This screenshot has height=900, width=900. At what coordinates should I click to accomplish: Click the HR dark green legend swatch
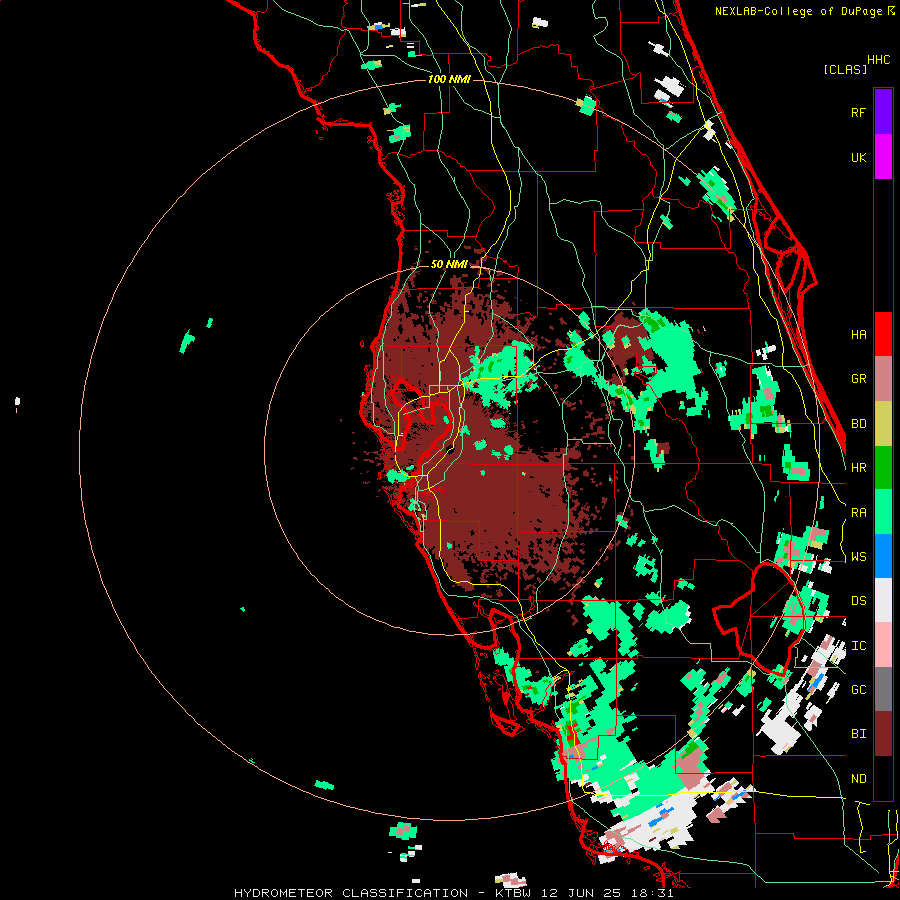pos(883,468)
